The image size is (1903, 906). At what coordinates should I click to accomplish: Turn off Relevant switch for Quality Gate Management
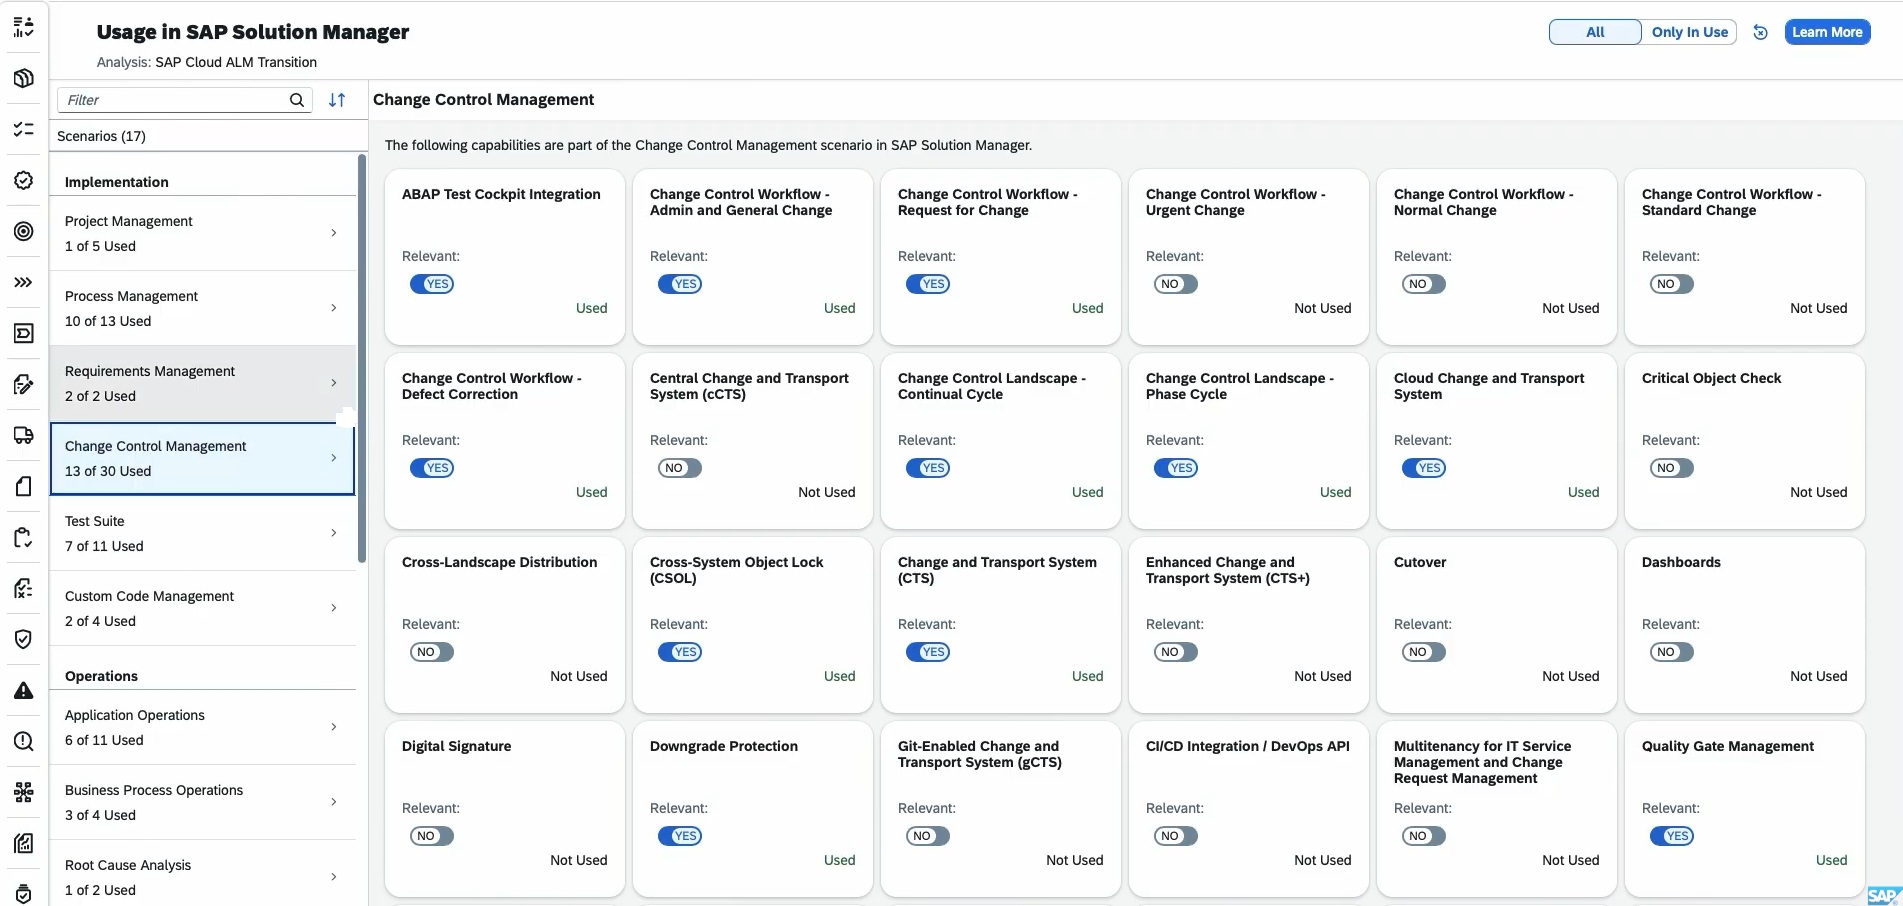click(x=1671, y=836)
